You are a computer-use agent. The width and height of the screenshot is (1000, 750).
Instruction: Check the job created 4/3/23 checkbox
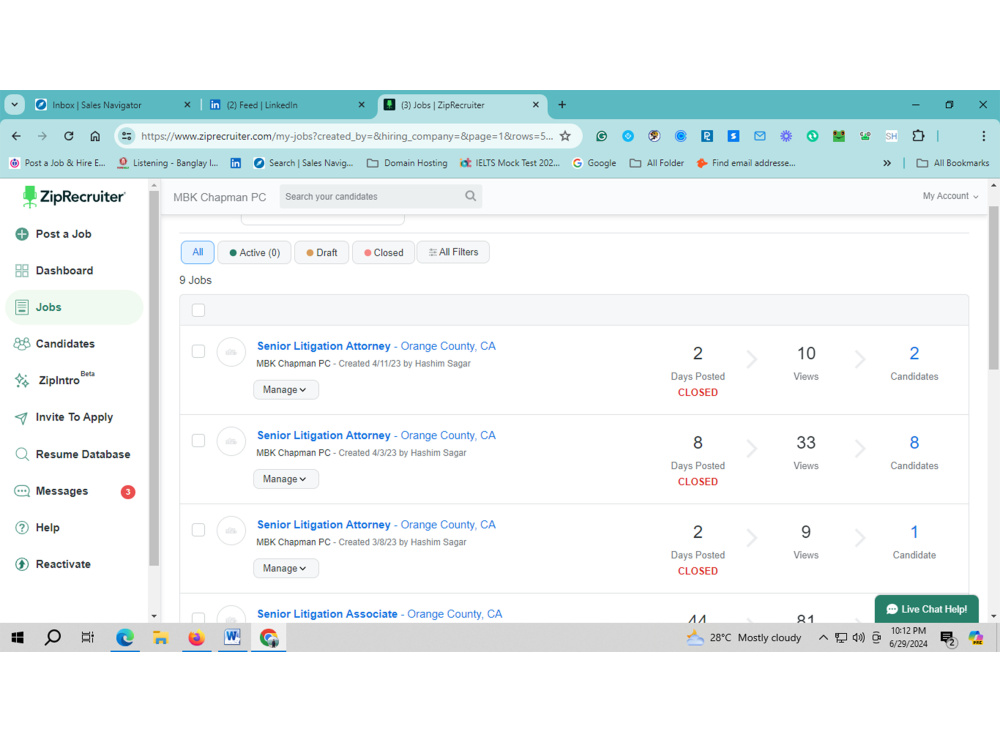pos(198,441)
